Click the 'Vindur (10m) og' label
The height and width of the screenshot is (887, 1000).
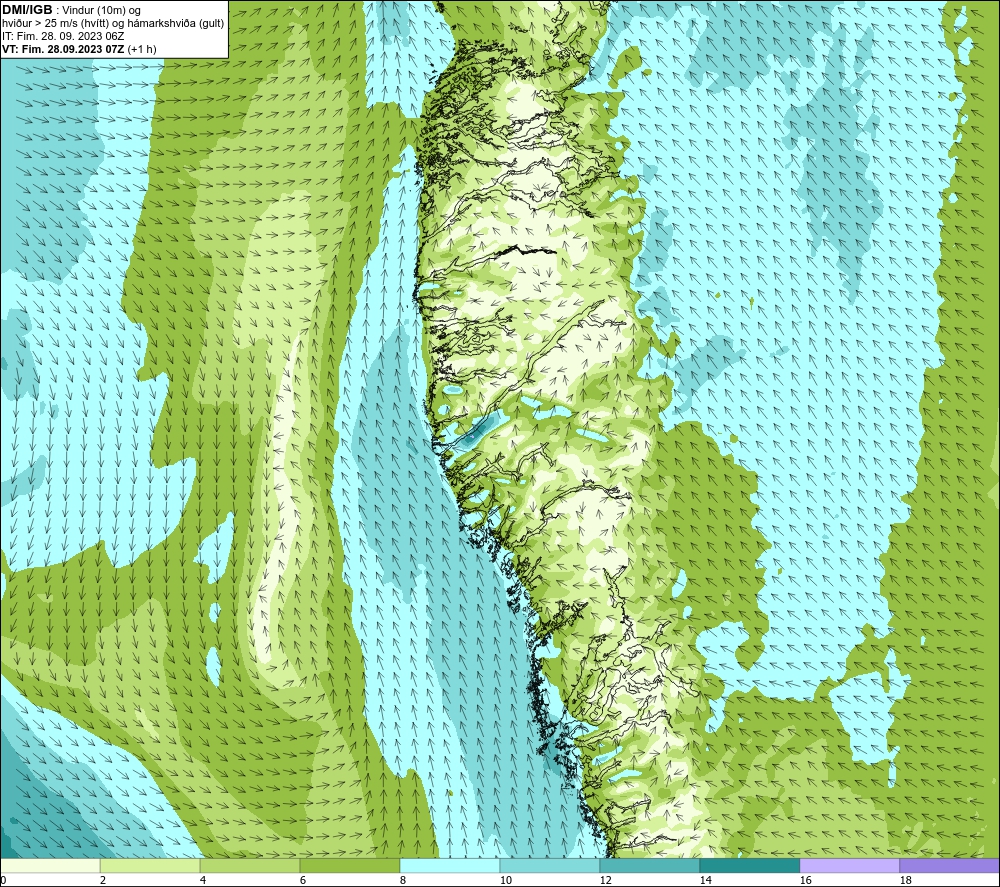coord(101,11)
